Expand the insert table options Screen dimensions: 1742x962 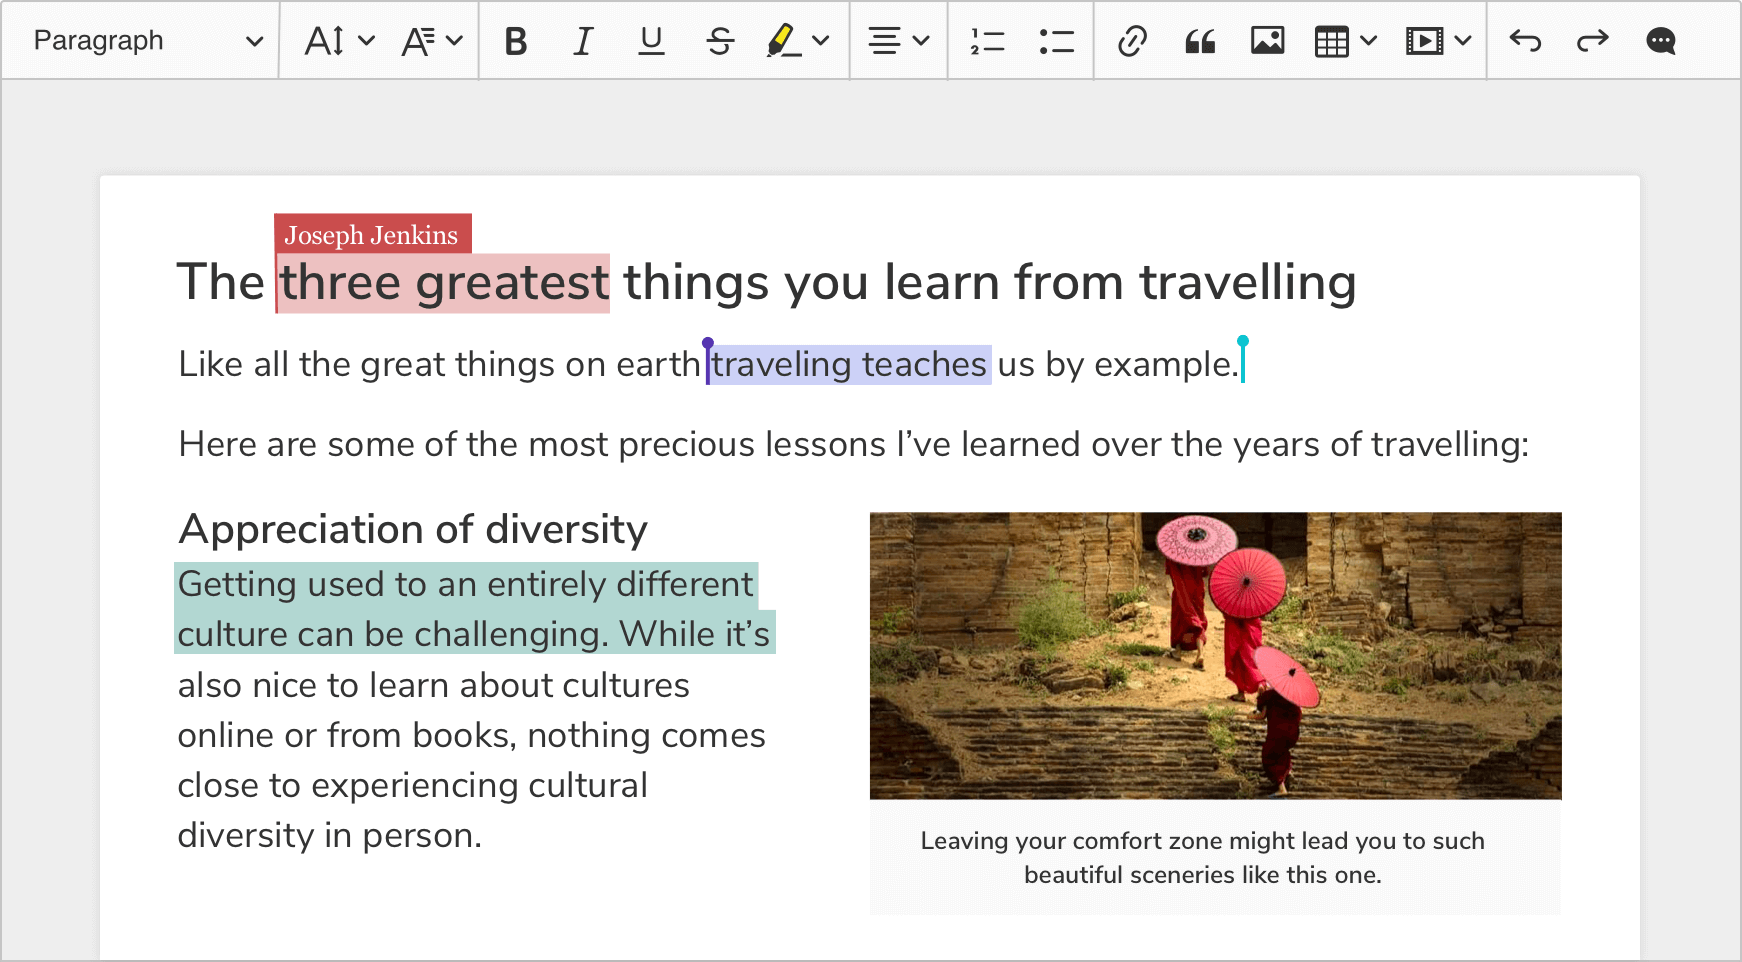(1370, 40)
